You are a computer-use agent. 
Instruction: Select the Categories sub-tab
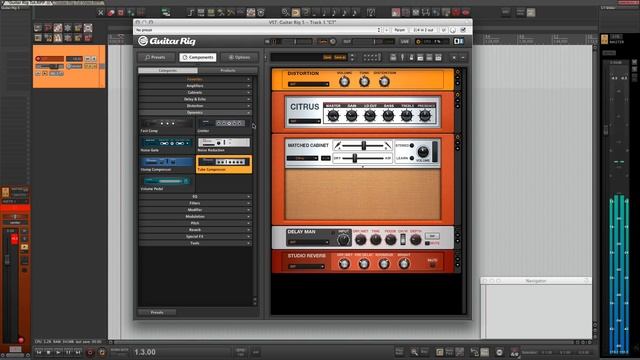168,71
